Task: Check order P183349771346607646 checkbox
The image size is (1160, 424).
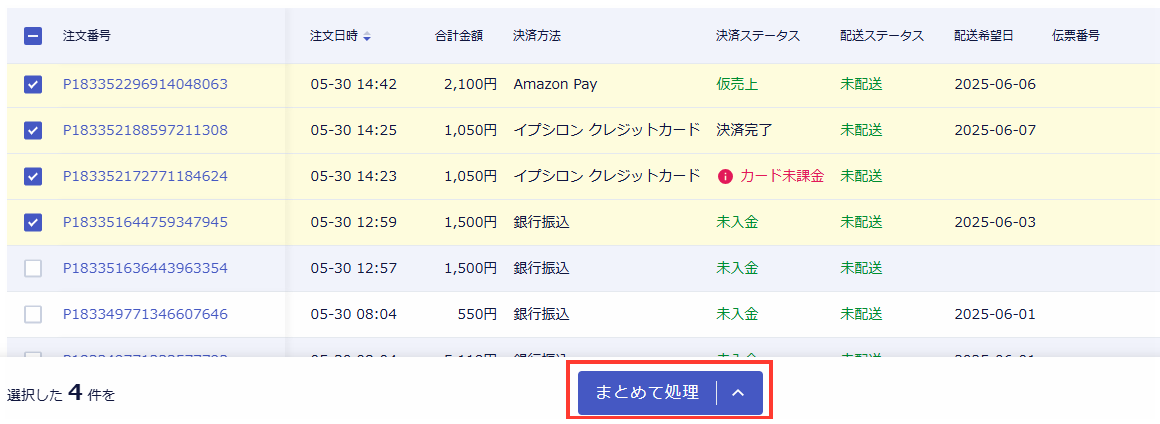Action: 33,314
